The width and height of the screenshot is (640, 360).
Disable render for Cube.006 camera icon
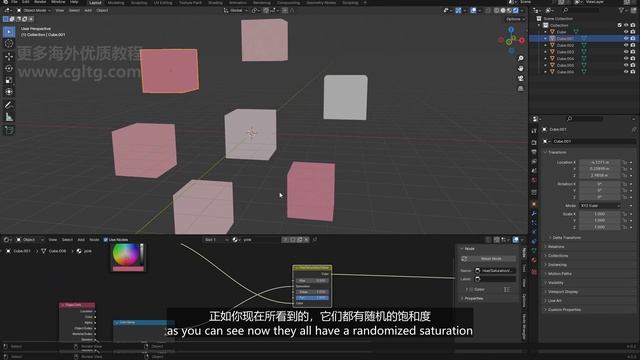(633, 72)
